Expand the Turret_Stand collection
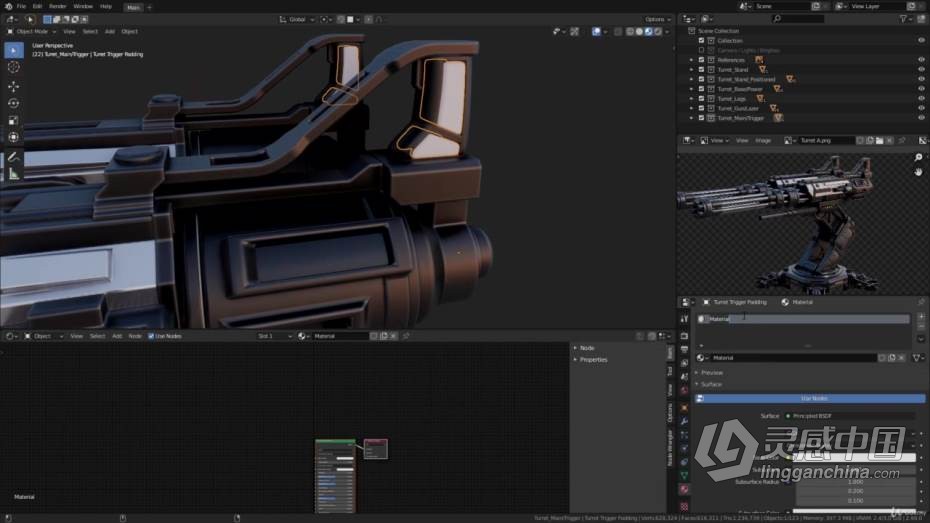Screen dimensions: 930x523 pos(691,69)
